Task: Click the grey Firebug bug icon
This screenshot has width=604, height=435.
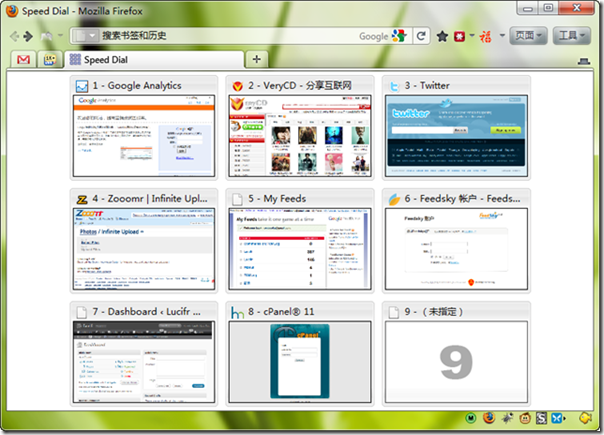Action: click(x=507, y=418)
